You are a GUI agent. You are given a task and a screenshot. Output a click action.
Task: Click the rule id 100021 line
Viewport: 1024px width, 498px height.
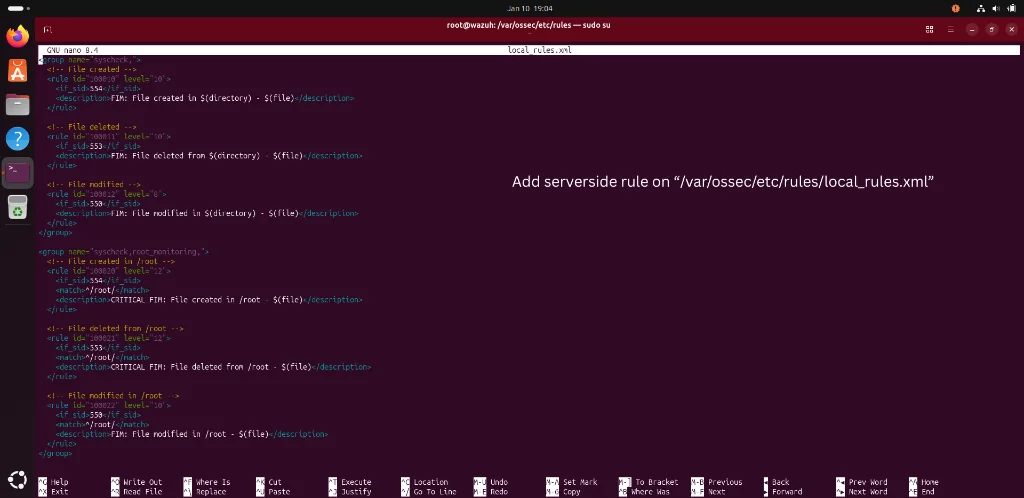click(x=108, y=338)
